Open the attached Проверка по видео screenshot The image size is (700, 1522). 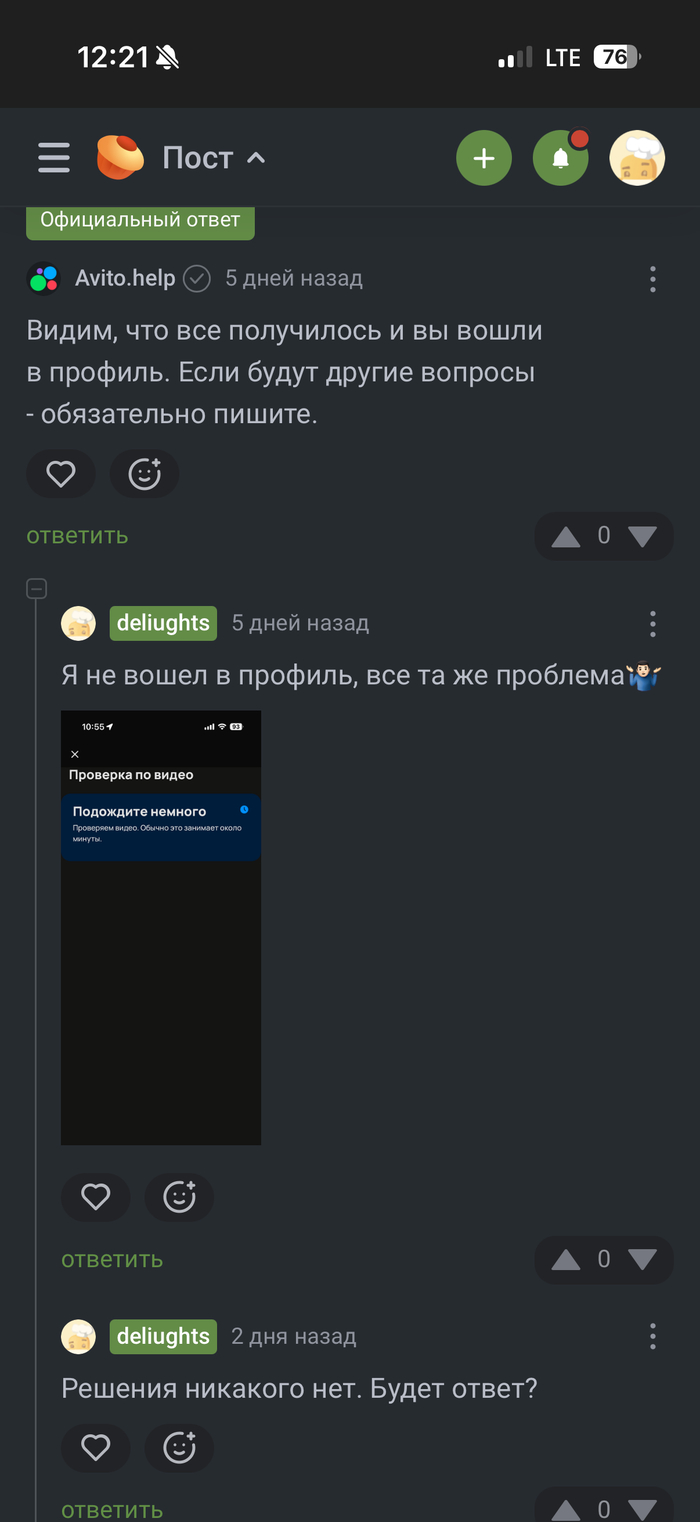161,928
